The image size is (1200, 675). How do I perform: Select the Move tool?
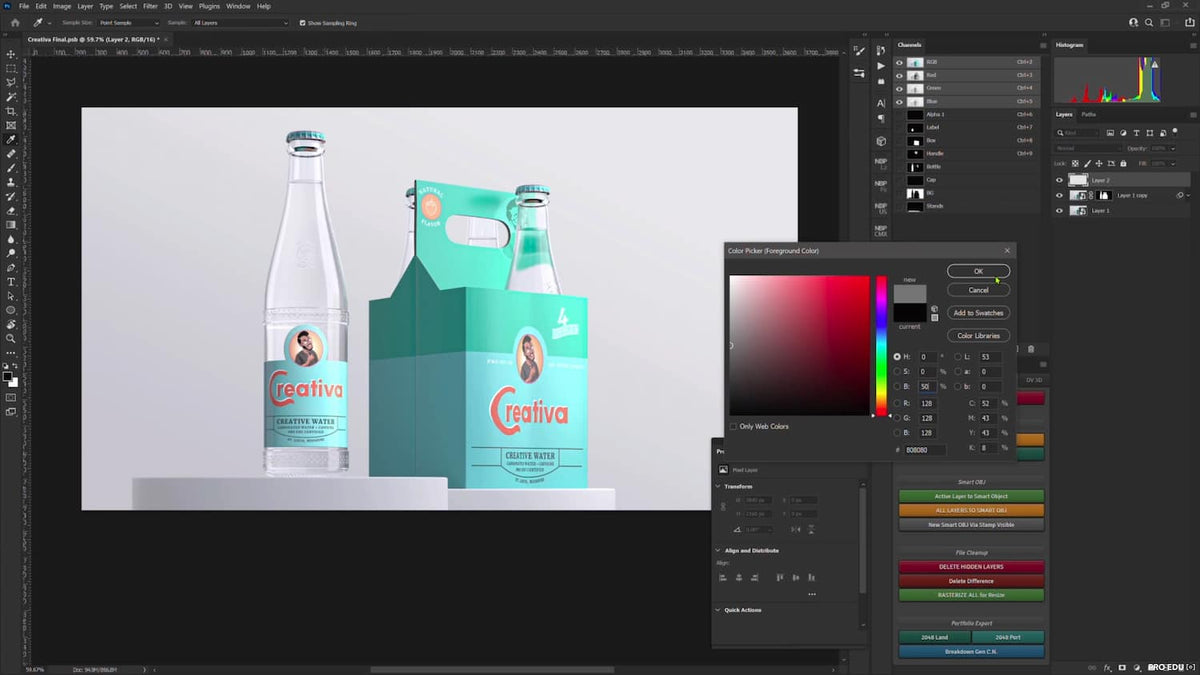[x=12, y=55]
